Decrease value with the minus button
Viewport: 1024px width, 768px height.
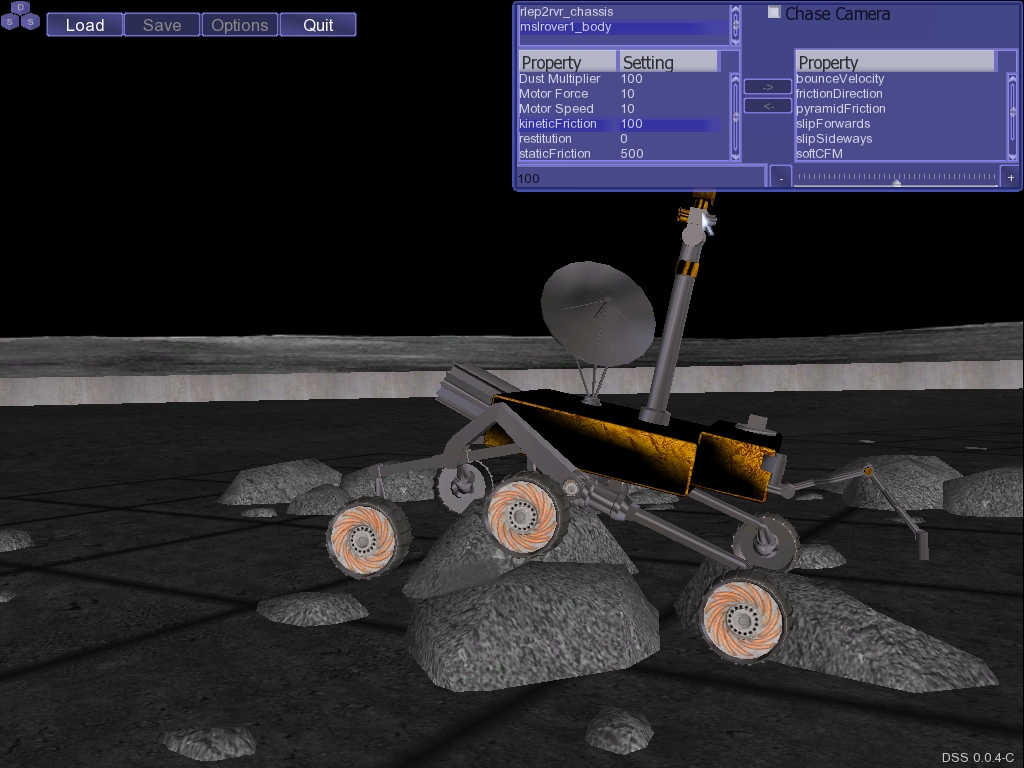781,178
